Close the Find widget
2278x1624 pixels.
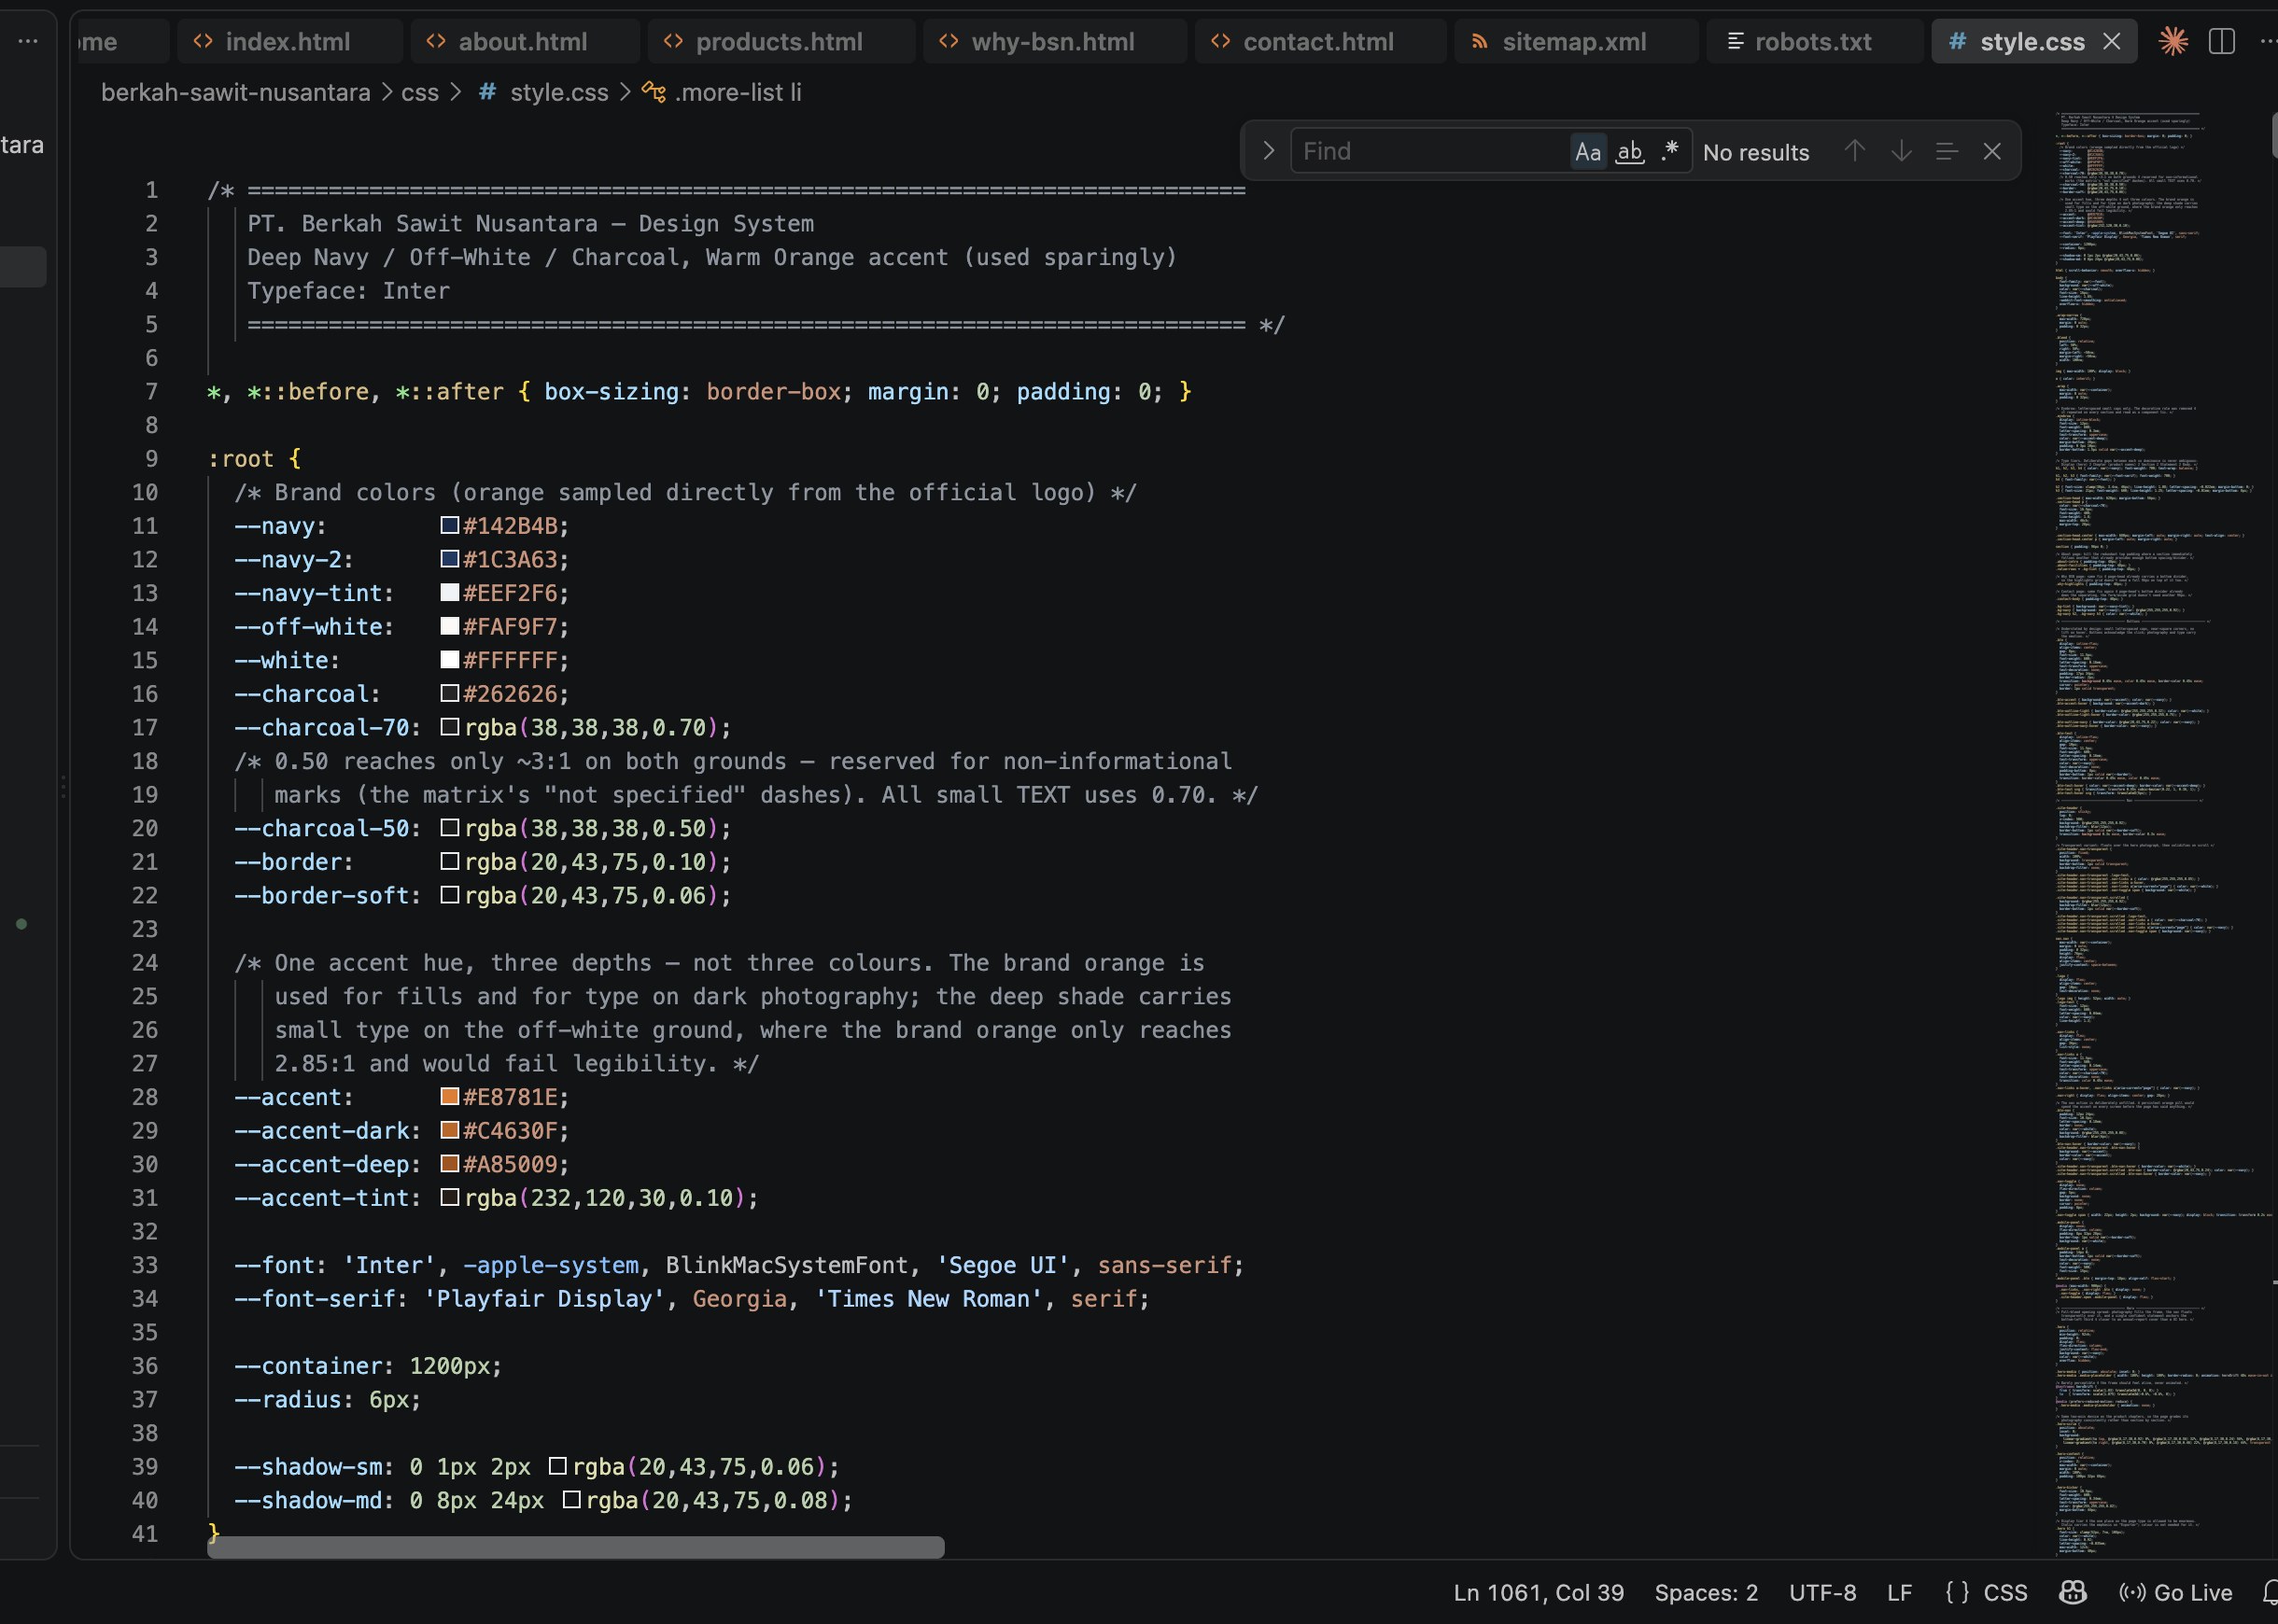[1992, 151]
